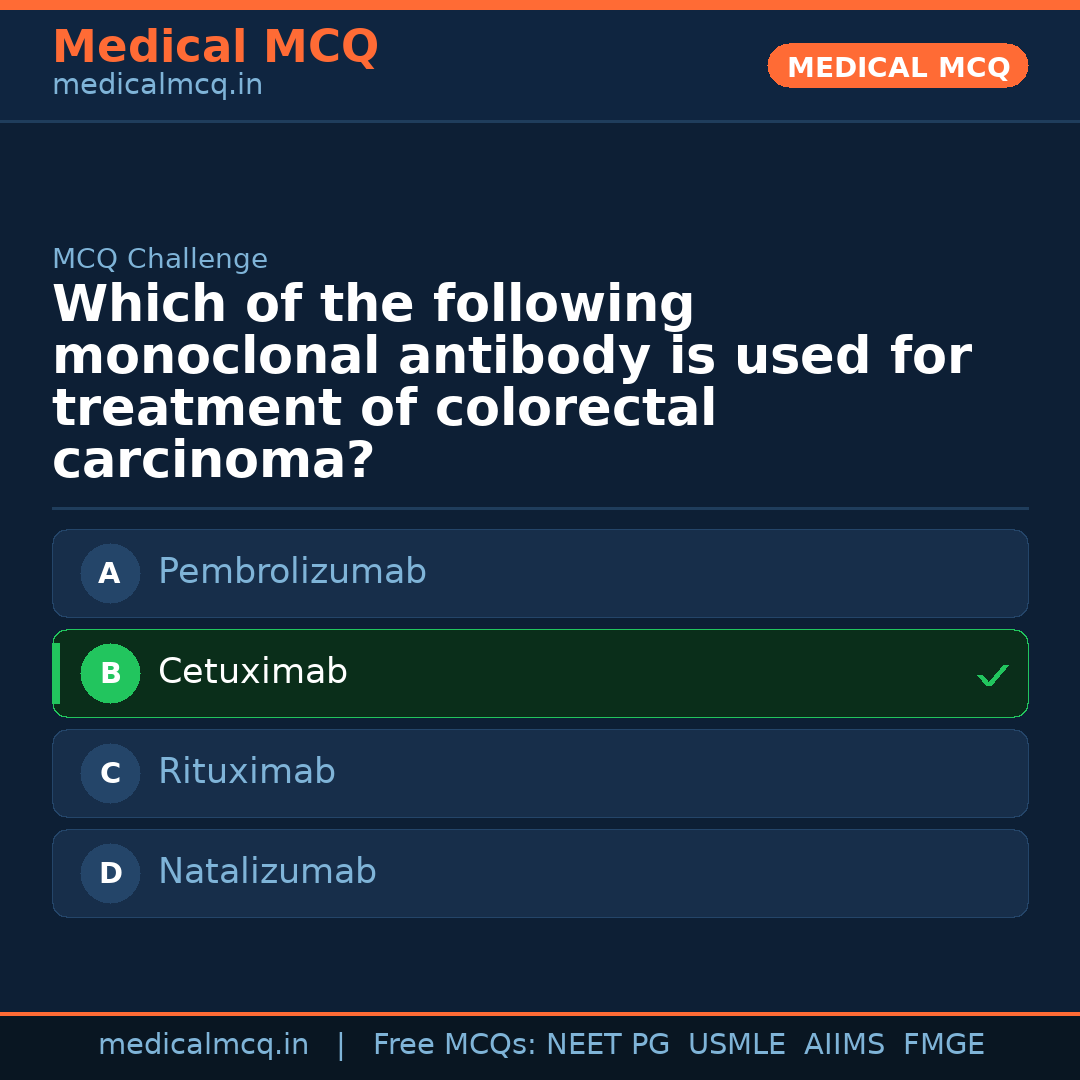The height and width of the screenshot is (1080, 1080).
Task: Click the colorectal carcinoma question text
Action: (x=511, y=383)
